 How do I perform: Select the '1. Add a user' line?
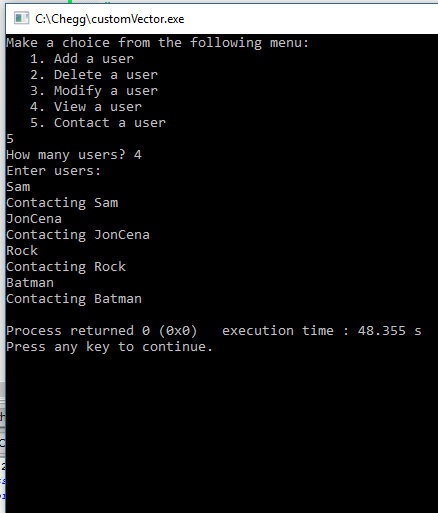pyautogui.click(x=82, y=59)
